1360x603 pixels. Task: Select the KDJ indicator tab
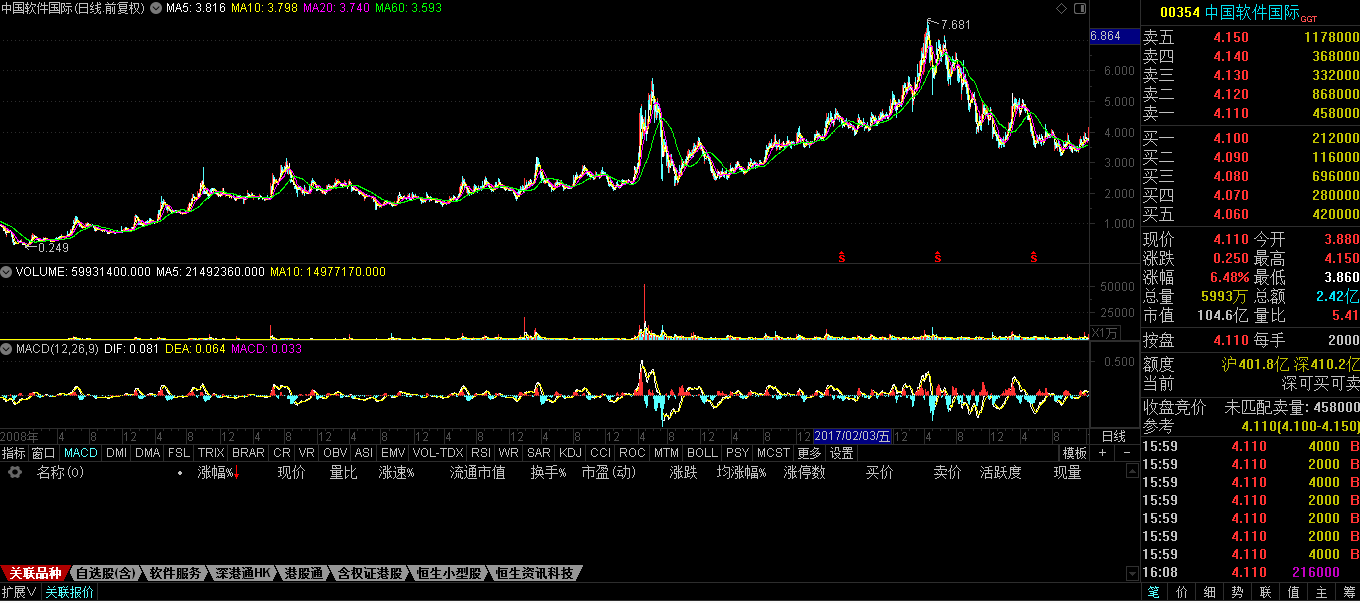click(x=570, y=453)
